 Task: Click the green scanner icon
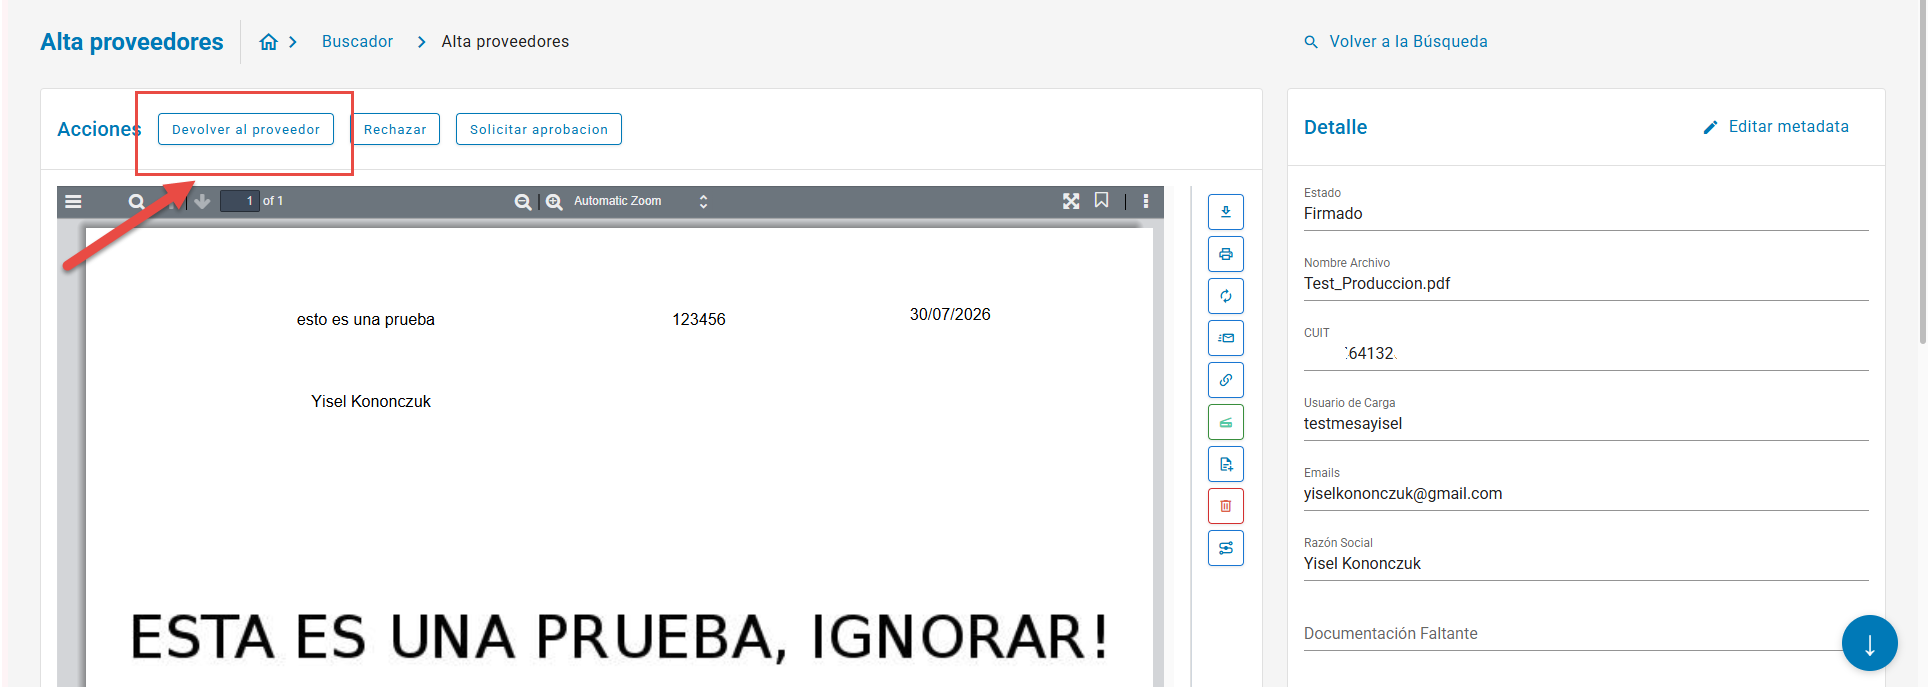click(1226, 422)
